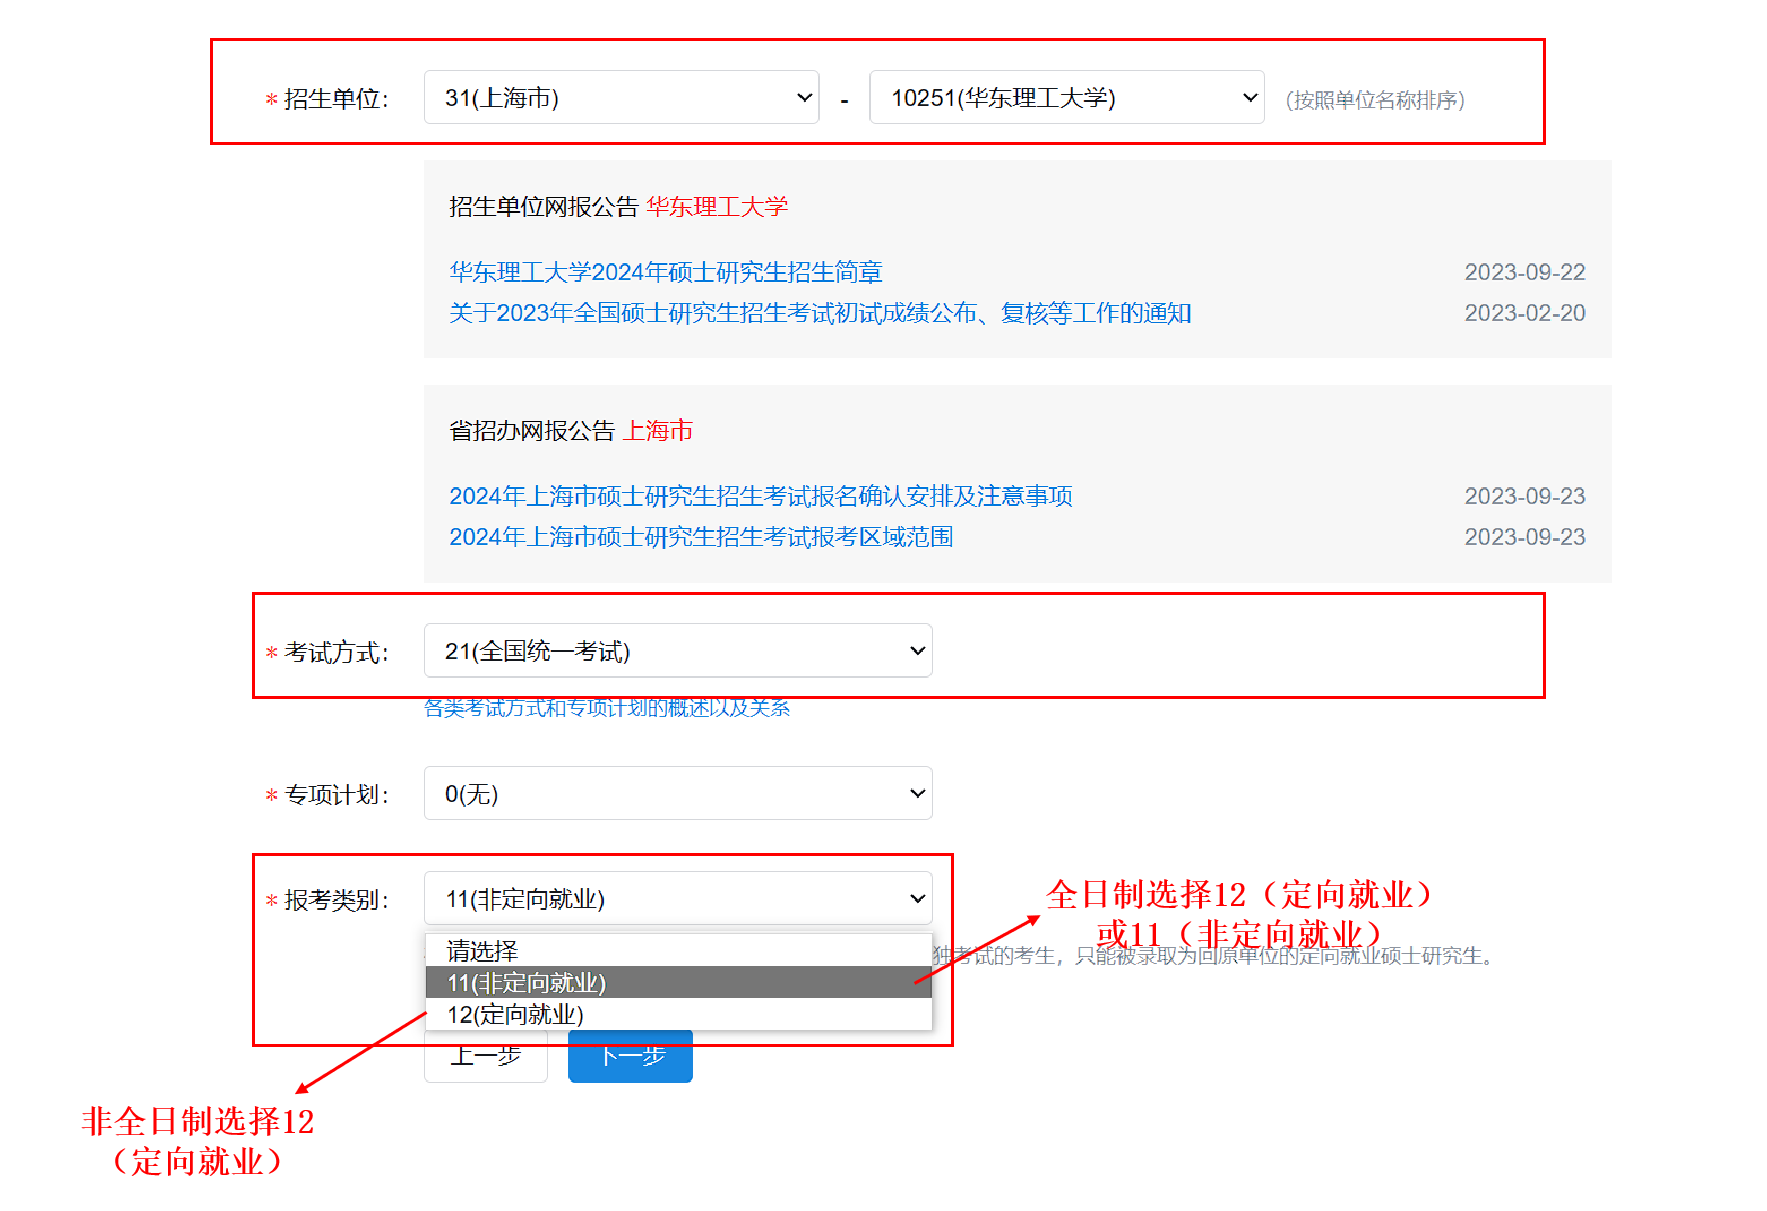This screenshot has width=1767, height=1211.
Task: Select 请选择 option in dropdown list
Action: coord(677,950)
